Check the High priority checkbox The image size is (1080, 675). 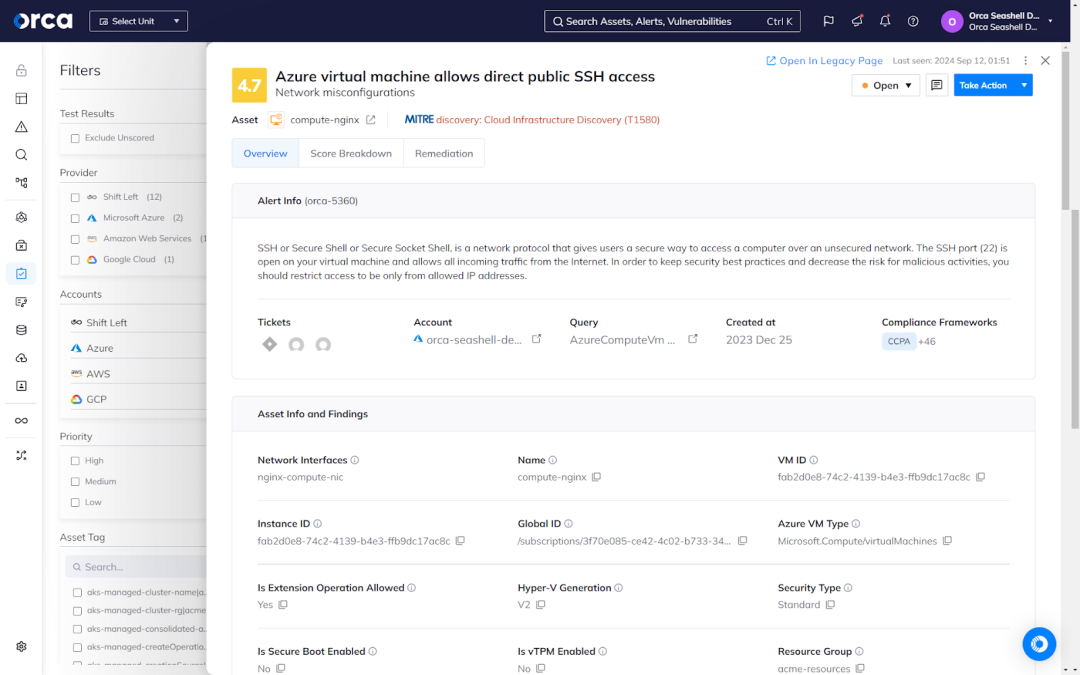click(x=75, y=461)
